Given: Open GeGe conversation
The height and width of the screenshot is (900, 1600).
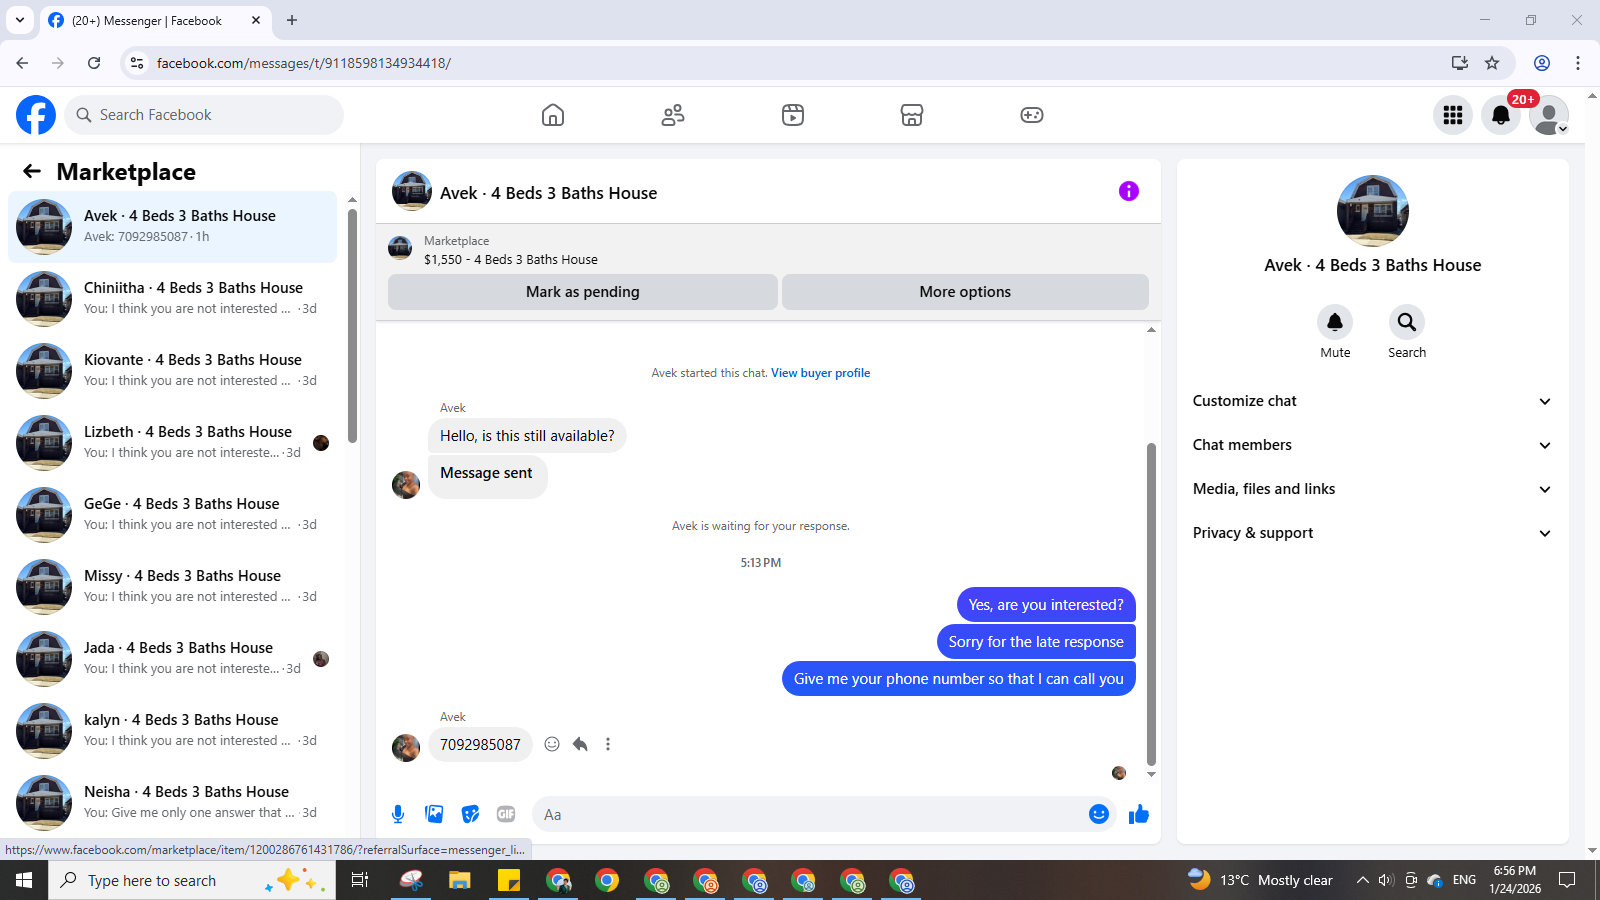Looking at the screenshot, I should coord(172,514).
